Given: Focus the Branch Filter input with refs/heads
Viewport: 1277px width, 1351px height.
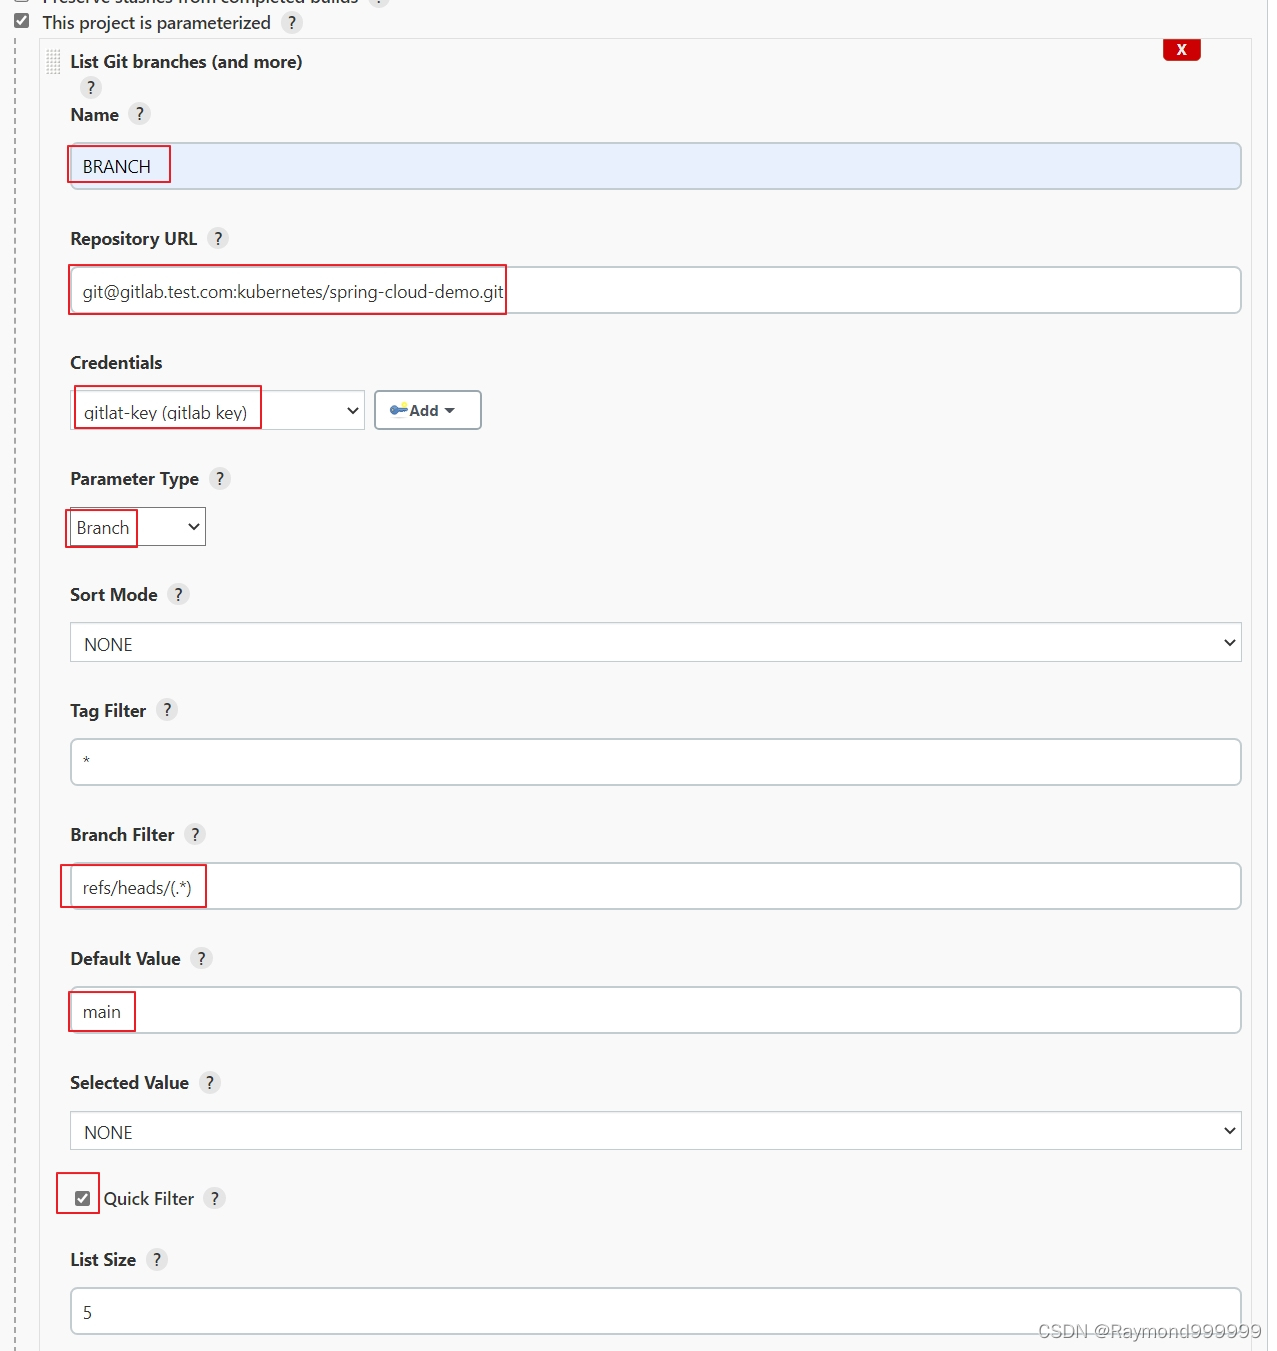Looking at the screenshot, I should pyautogui.click(x=655, y=886).
